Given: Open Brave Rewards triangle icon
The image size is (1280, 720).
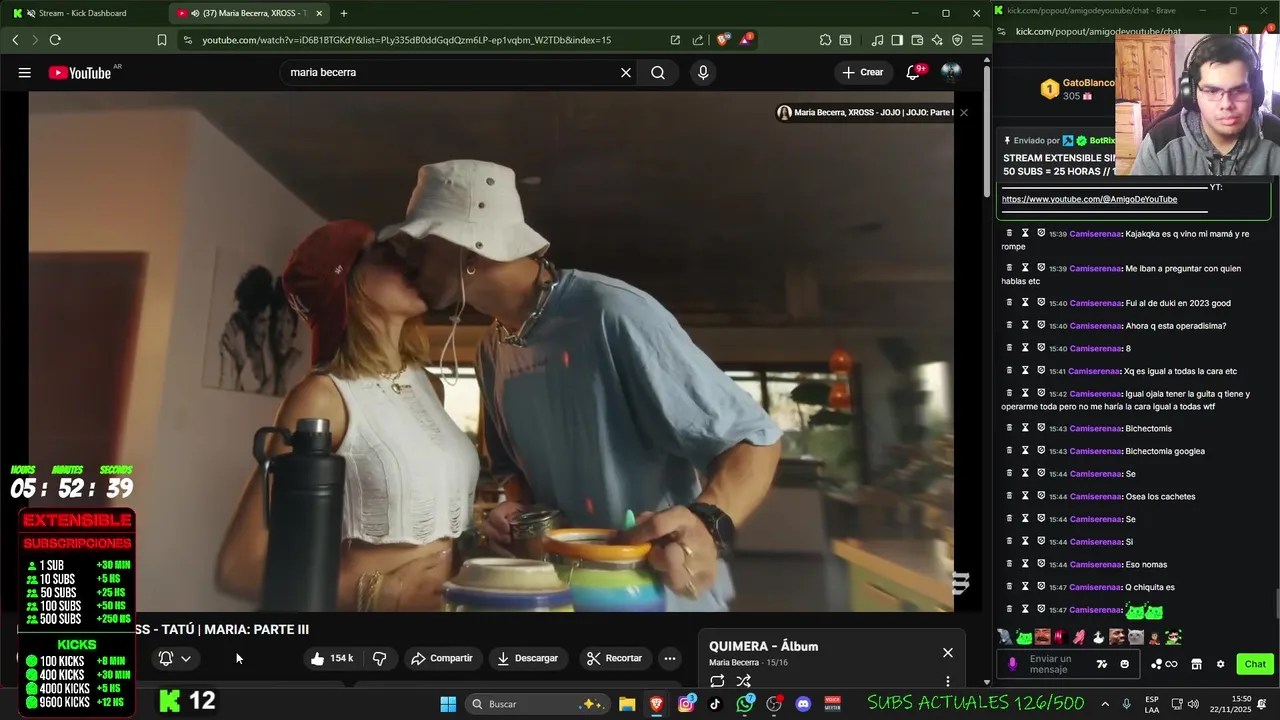Looking at the screenshot, I should (745, 40).
